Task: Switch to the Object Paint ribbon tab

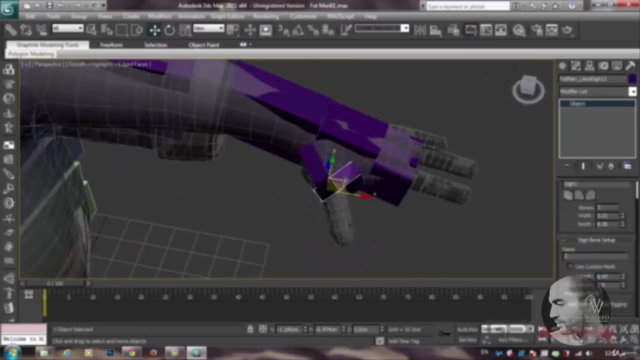Action: [204, 45]
